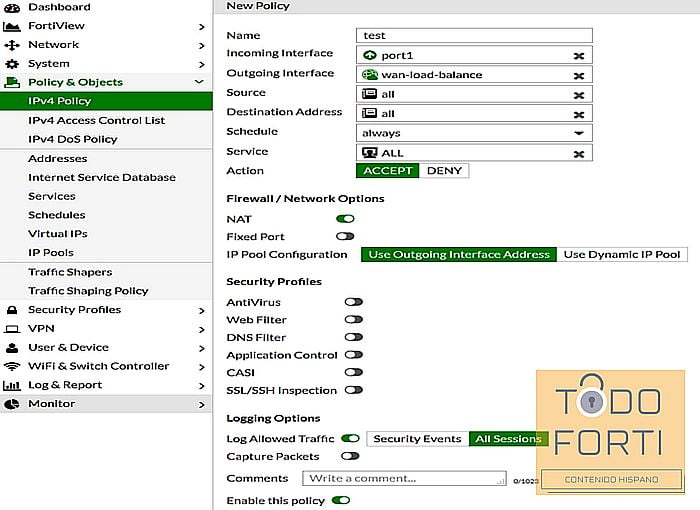700x510 pixels.
Task: Go to Virtual IPs
Action: click(x=58, y=234)
